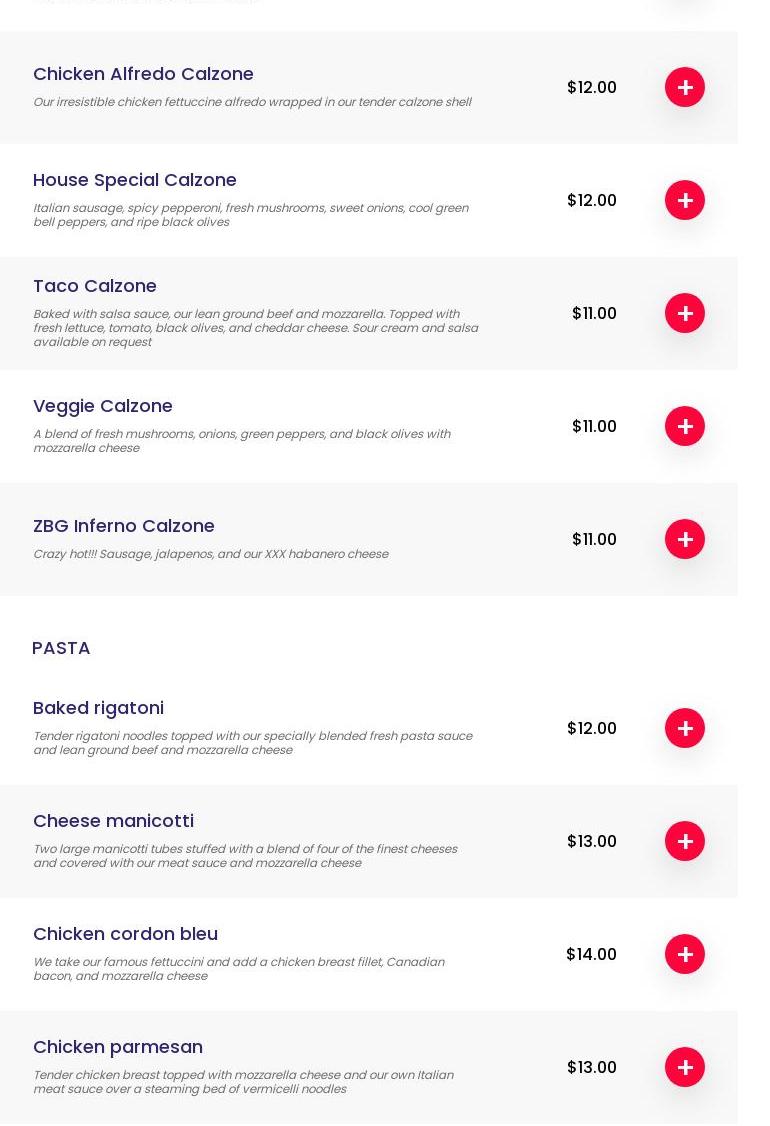Open Veggie Calzone item details
The height and width of the screenshot is (1126, 770).
(103, 406)
